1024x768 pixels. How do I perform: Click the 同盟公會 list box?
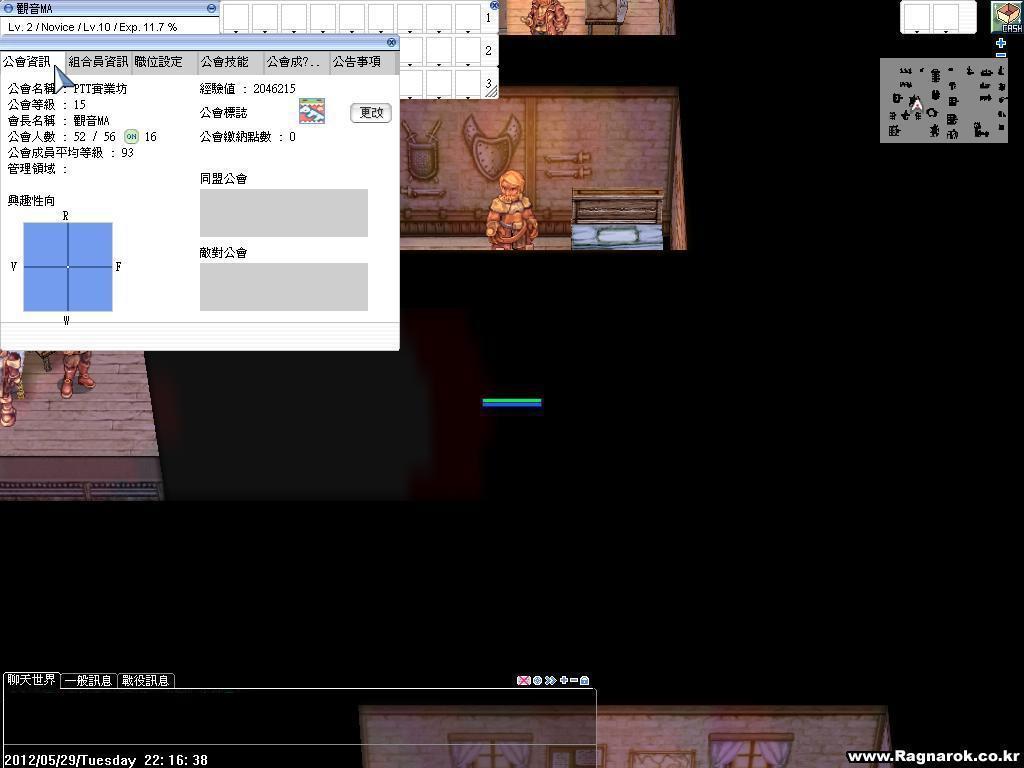coord(283,213)
